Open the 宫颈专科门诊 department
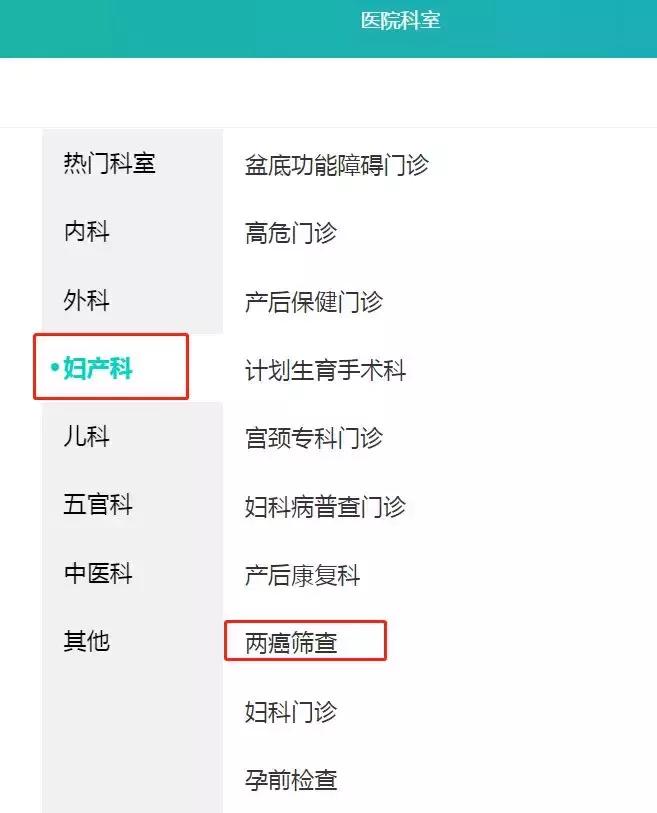Screen dimensions: 657x813 click(x=314, y=437)
